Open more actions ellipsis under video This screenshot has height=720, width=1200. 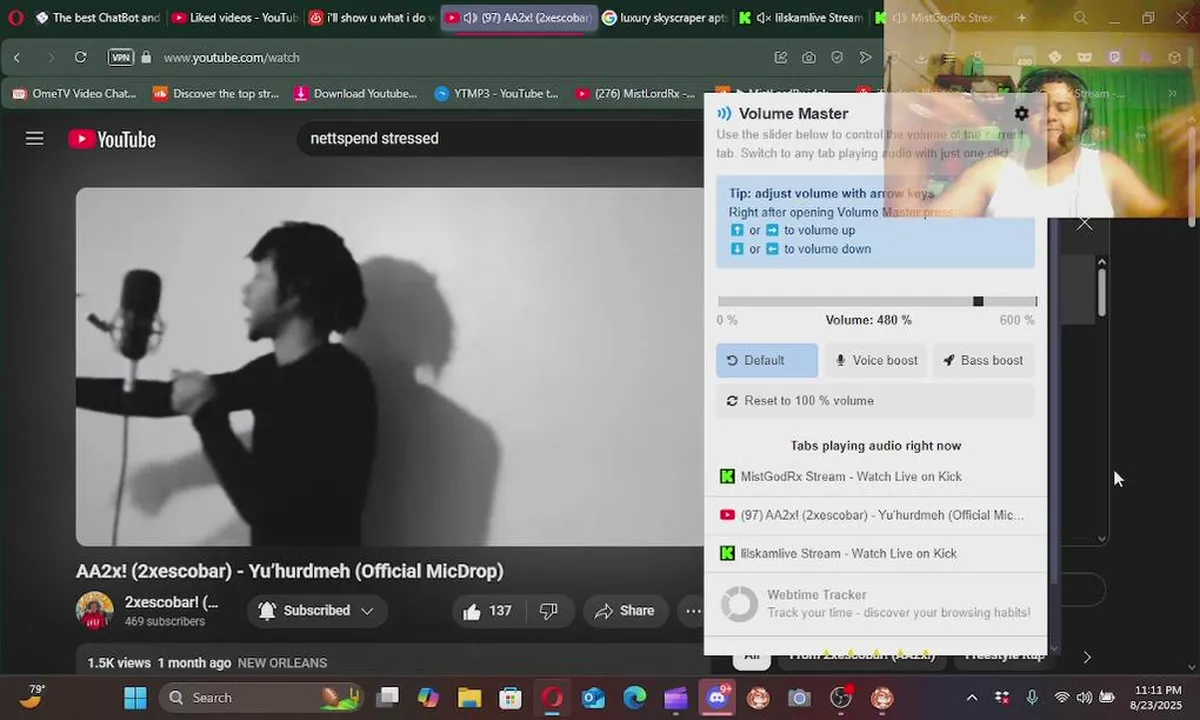tap(692, 611)
